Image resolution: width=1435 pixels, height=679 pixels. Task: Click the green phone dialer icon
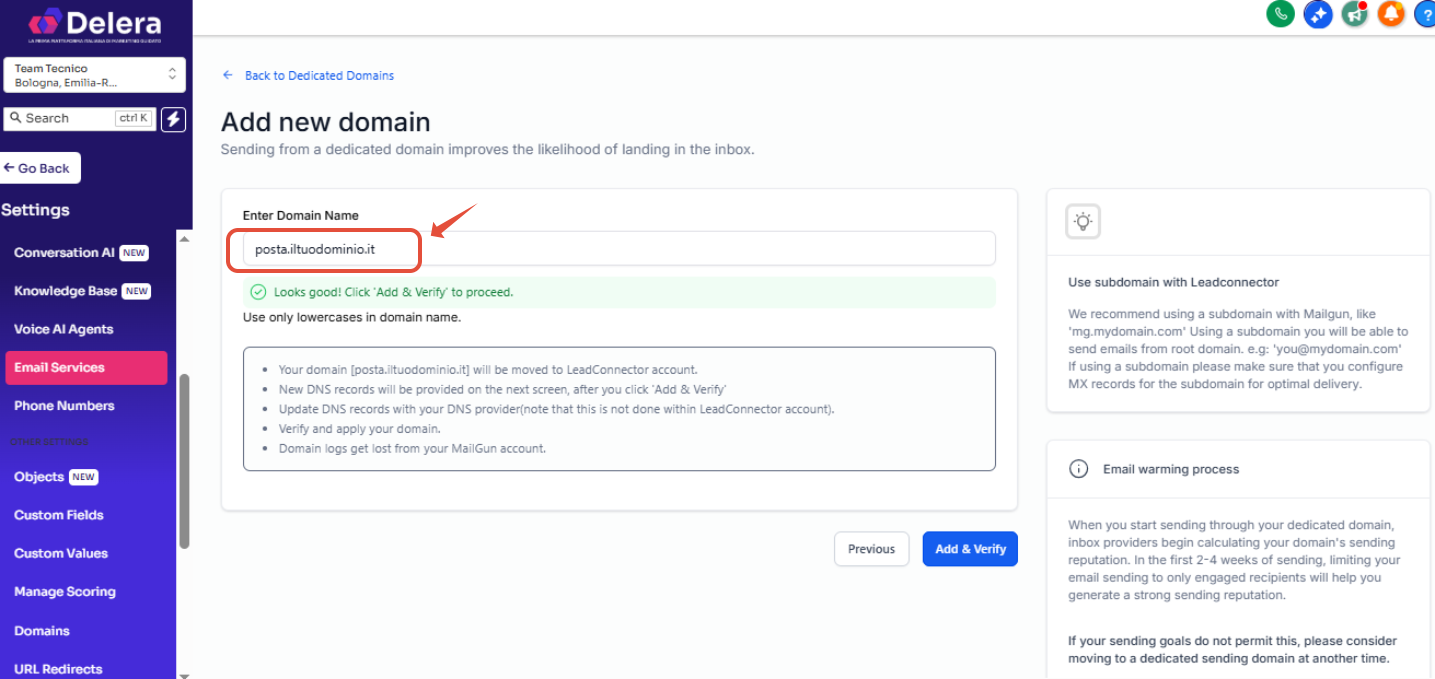pyautogui.click(x=1280, y=13)
